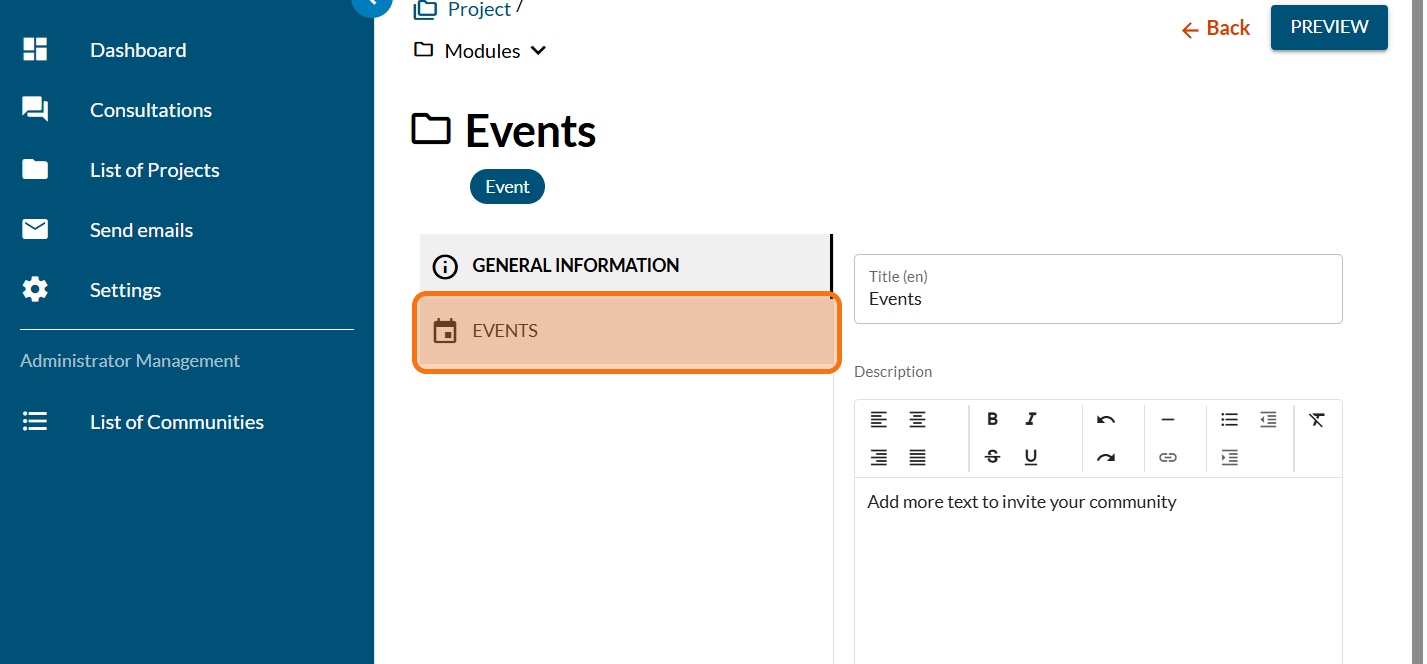This screenshot has width=1427, height=664.
Task: Click the redo arrow icon
Action: pos(1105,457)
